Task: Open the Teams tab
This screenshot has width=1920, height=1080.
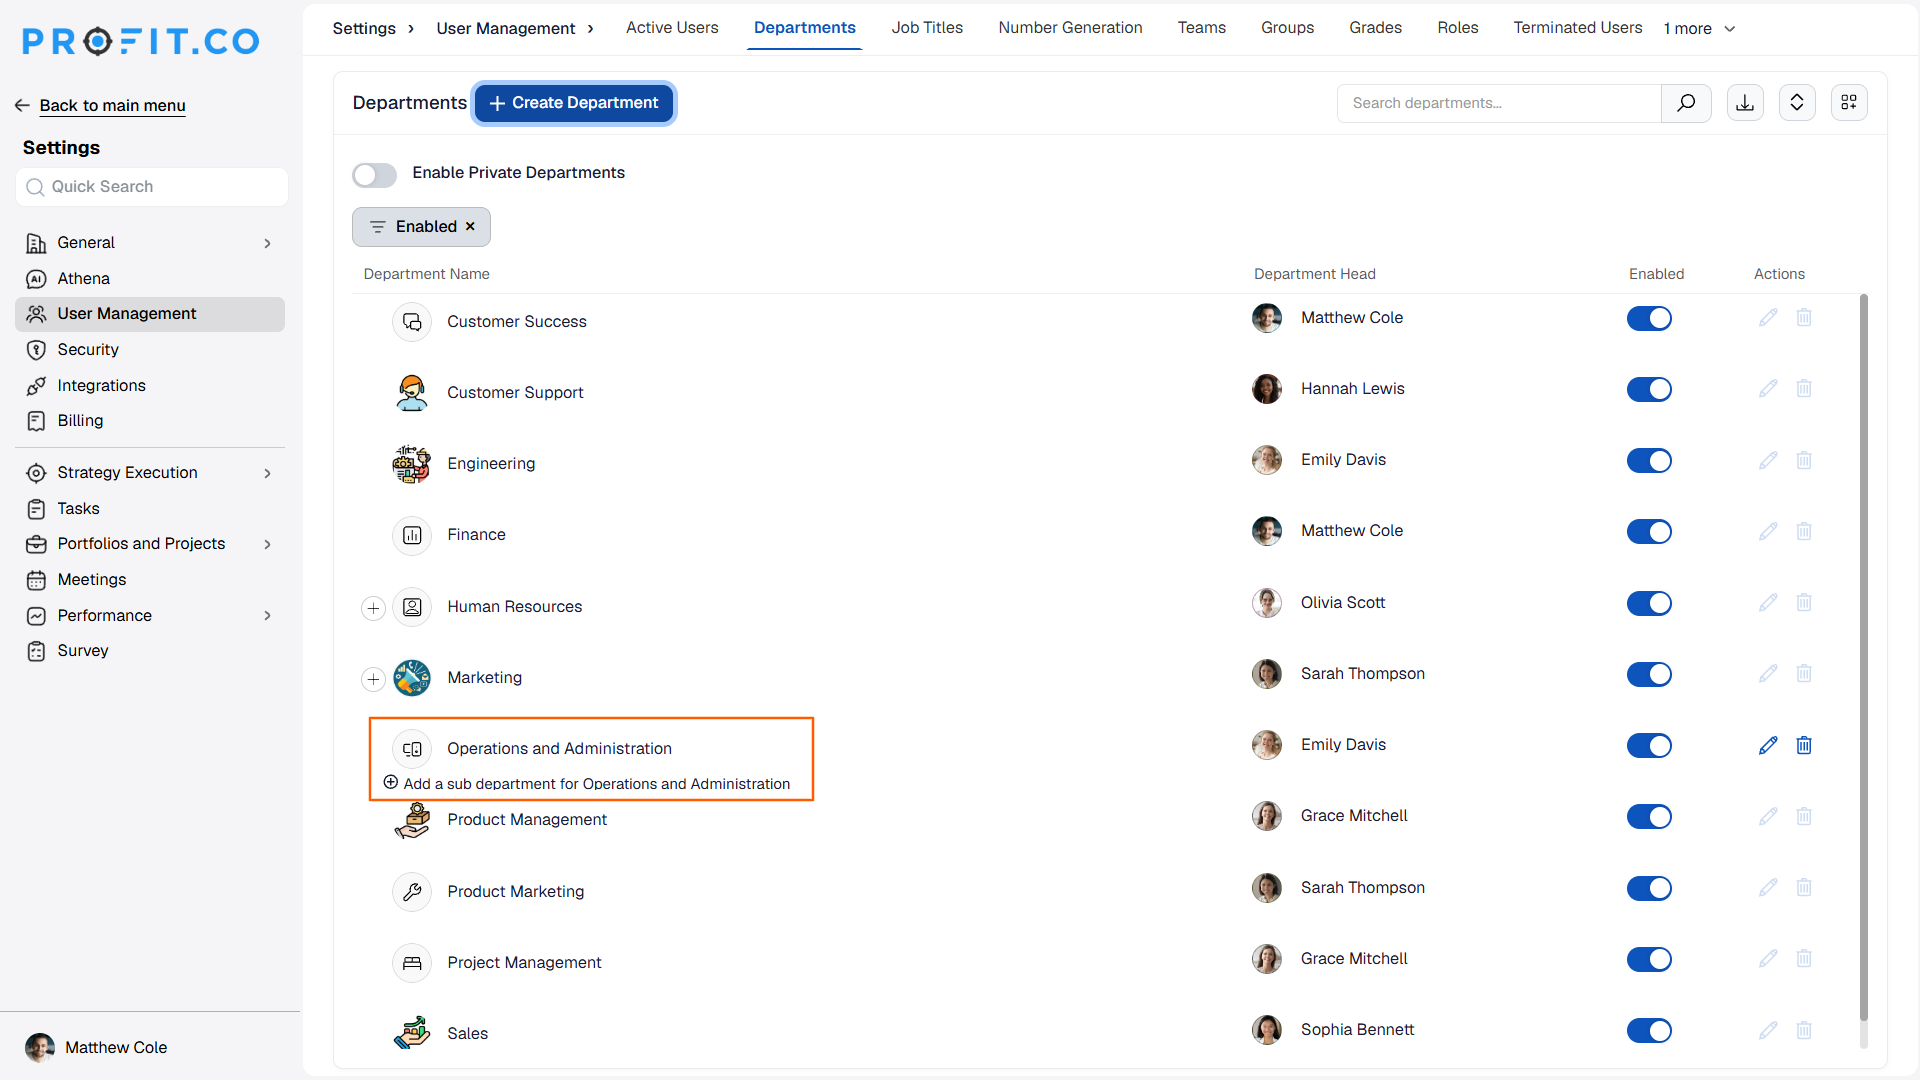Action: 1201,28
